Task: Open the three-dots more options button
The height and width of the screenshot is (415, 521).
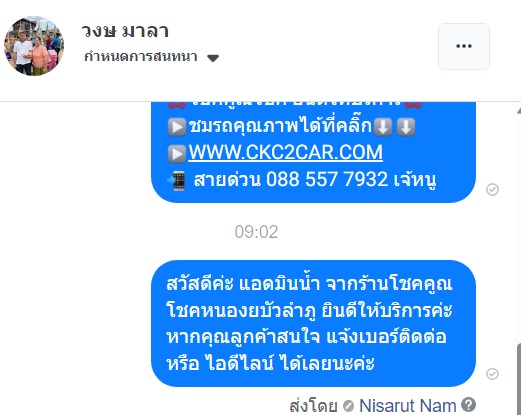Action: pos(464,46)
